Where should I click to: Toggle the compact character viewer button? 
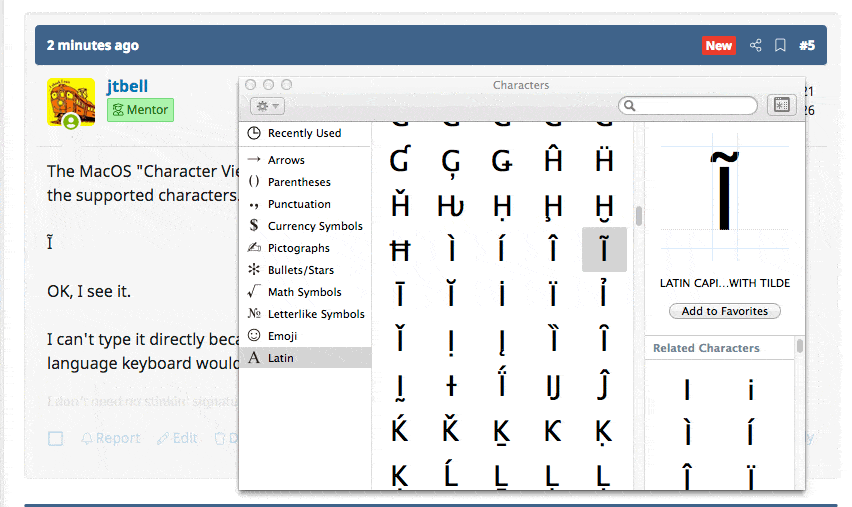point(781,105)
